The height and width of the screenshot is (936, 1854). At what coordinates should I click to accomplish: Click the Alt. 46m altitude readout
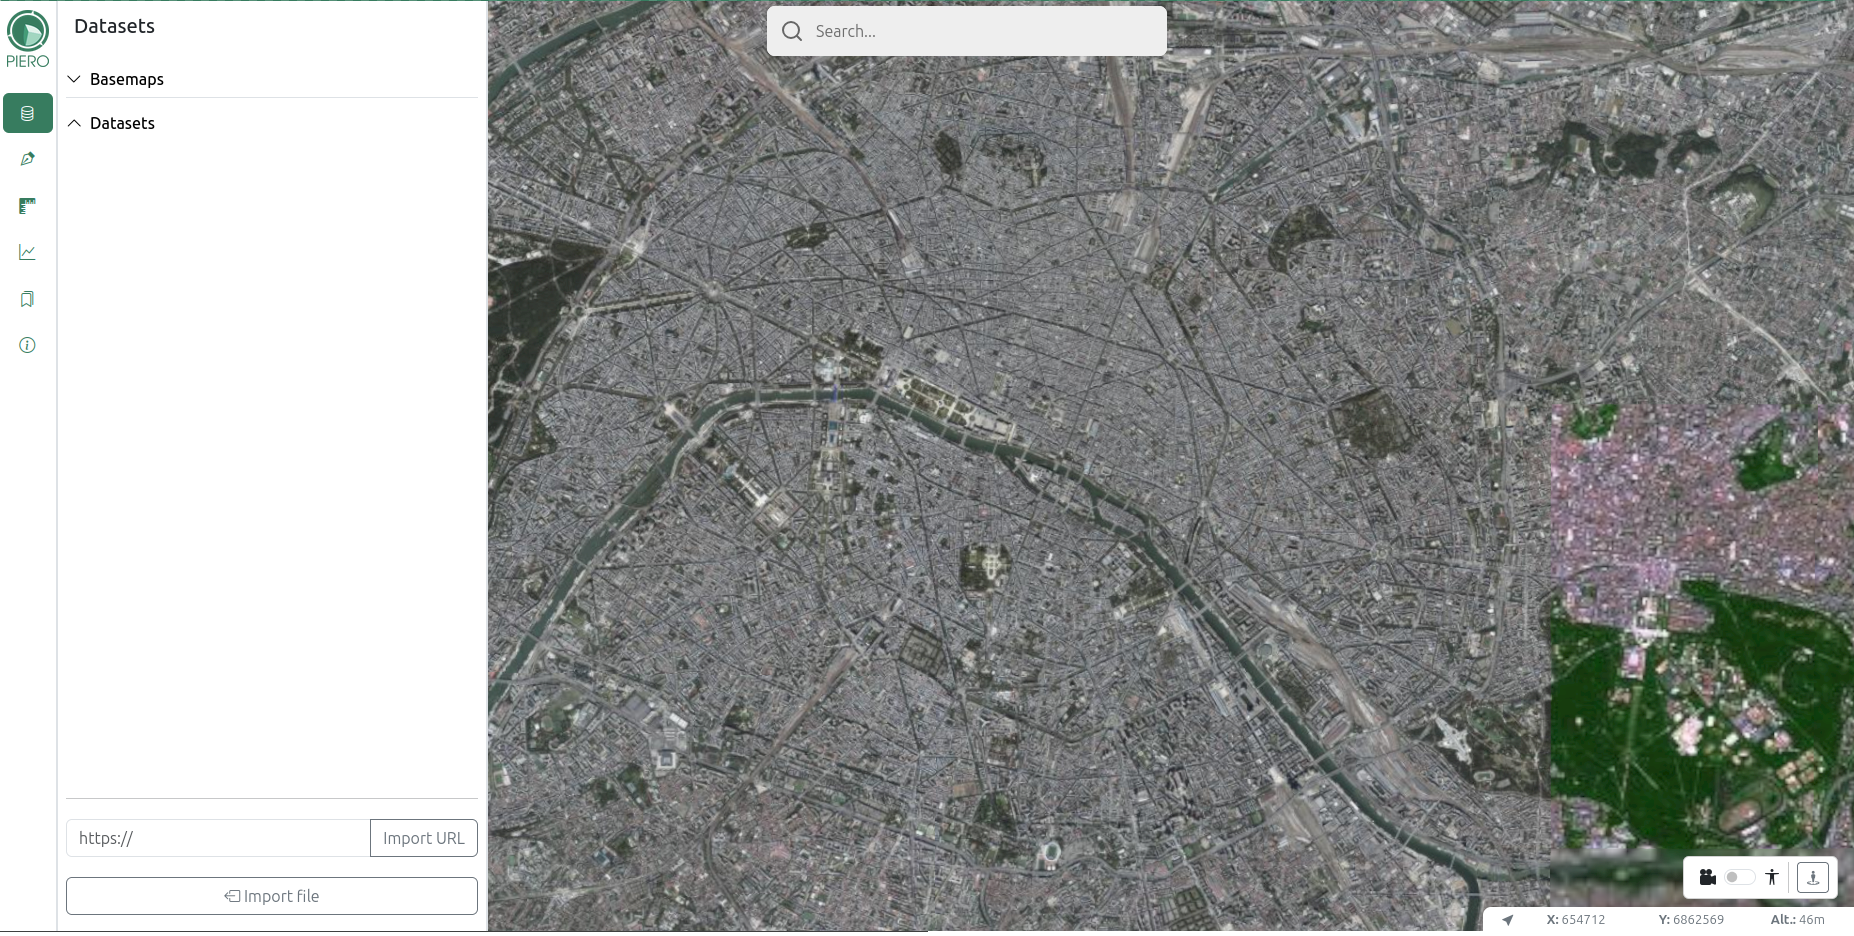tap(1797, 920)
